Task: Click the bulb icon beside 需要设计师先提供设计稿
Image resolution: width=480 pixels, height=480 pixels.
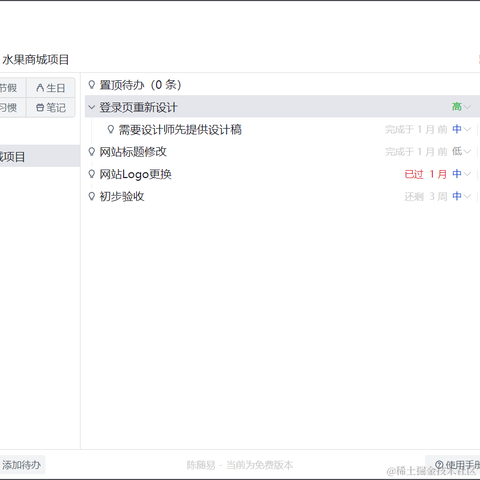Action: tap(111, 129)
